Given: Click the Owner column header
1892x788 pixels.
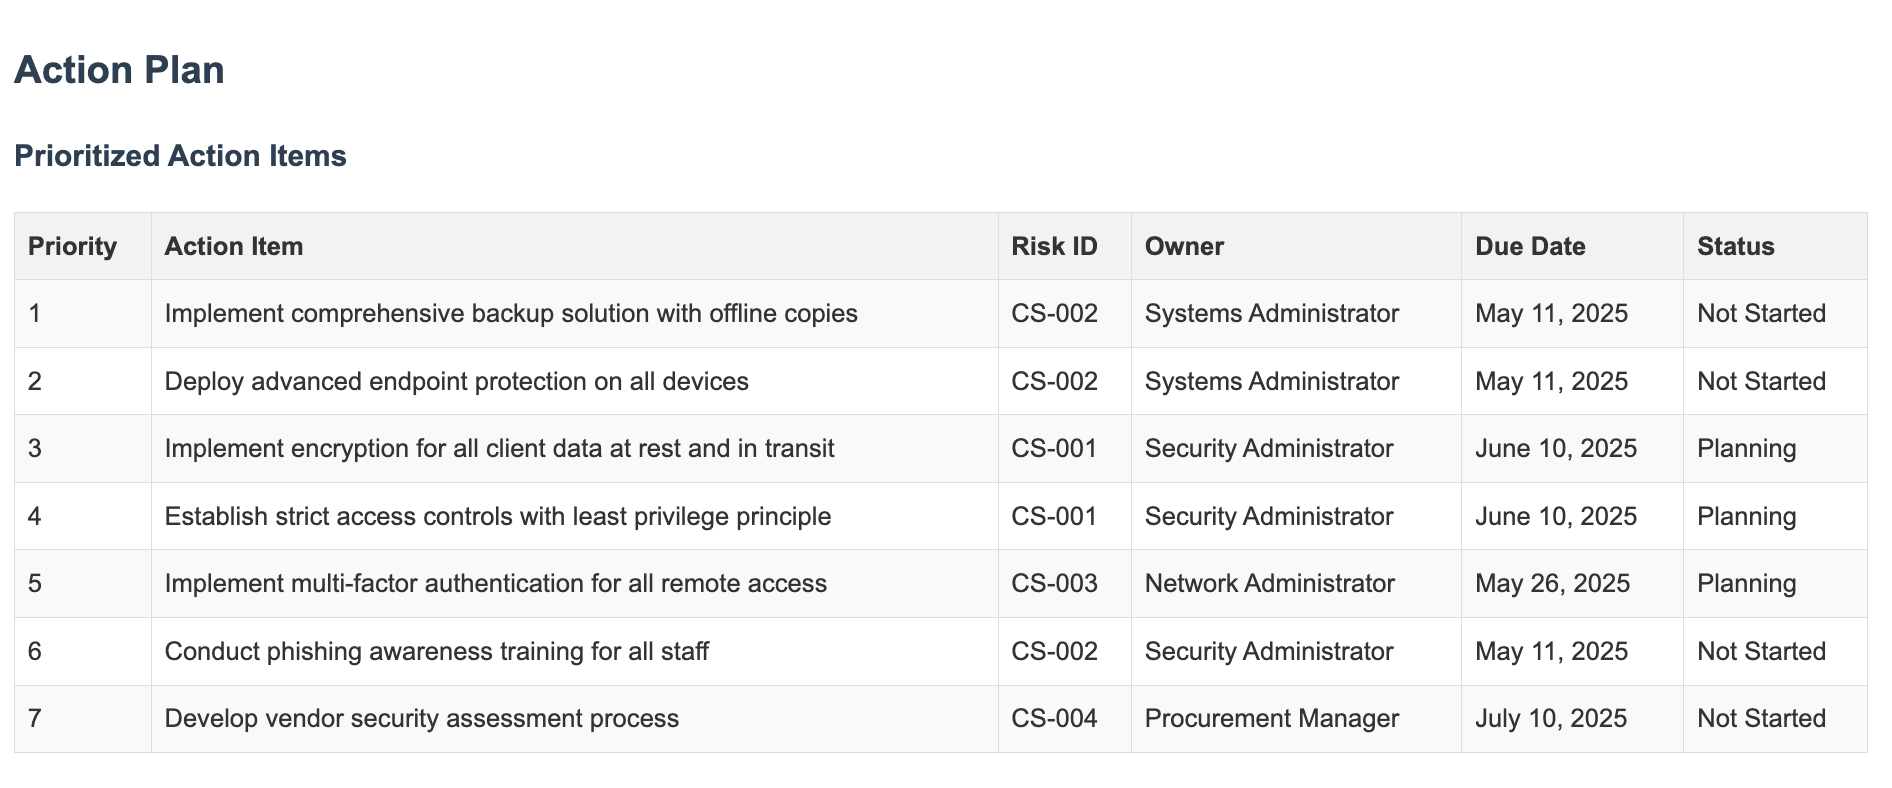Looking at the screenshot, I should point(1184,246).
